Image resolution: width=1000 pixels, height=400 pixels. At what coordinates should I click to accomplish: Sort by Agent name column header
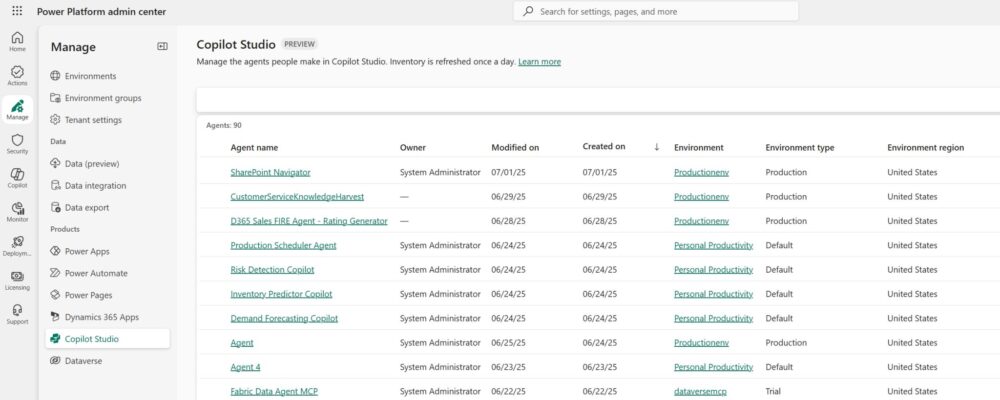[254, 147]
